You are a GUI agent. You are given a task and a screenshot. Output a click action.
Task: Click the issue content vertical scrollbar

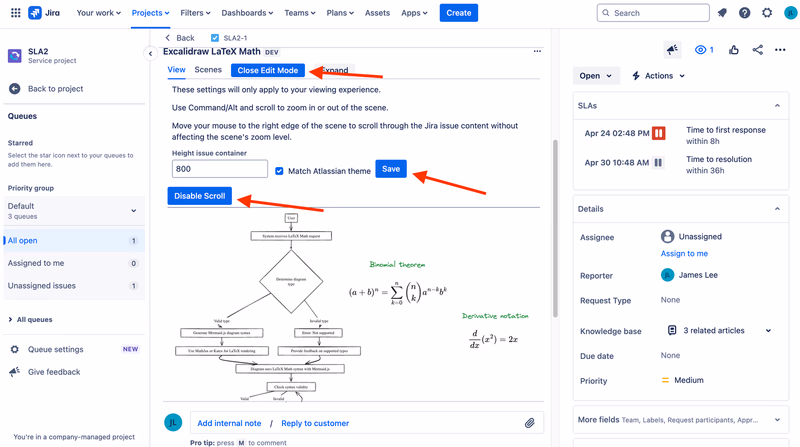pyautogui.click(x=555, y=229)
